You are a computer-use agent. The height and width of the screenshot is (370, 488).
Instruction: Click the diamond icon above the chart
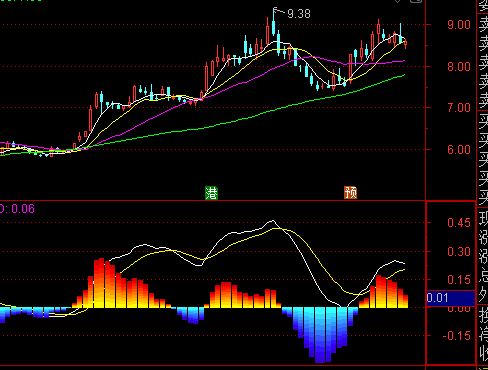click(x=397, y=1)
